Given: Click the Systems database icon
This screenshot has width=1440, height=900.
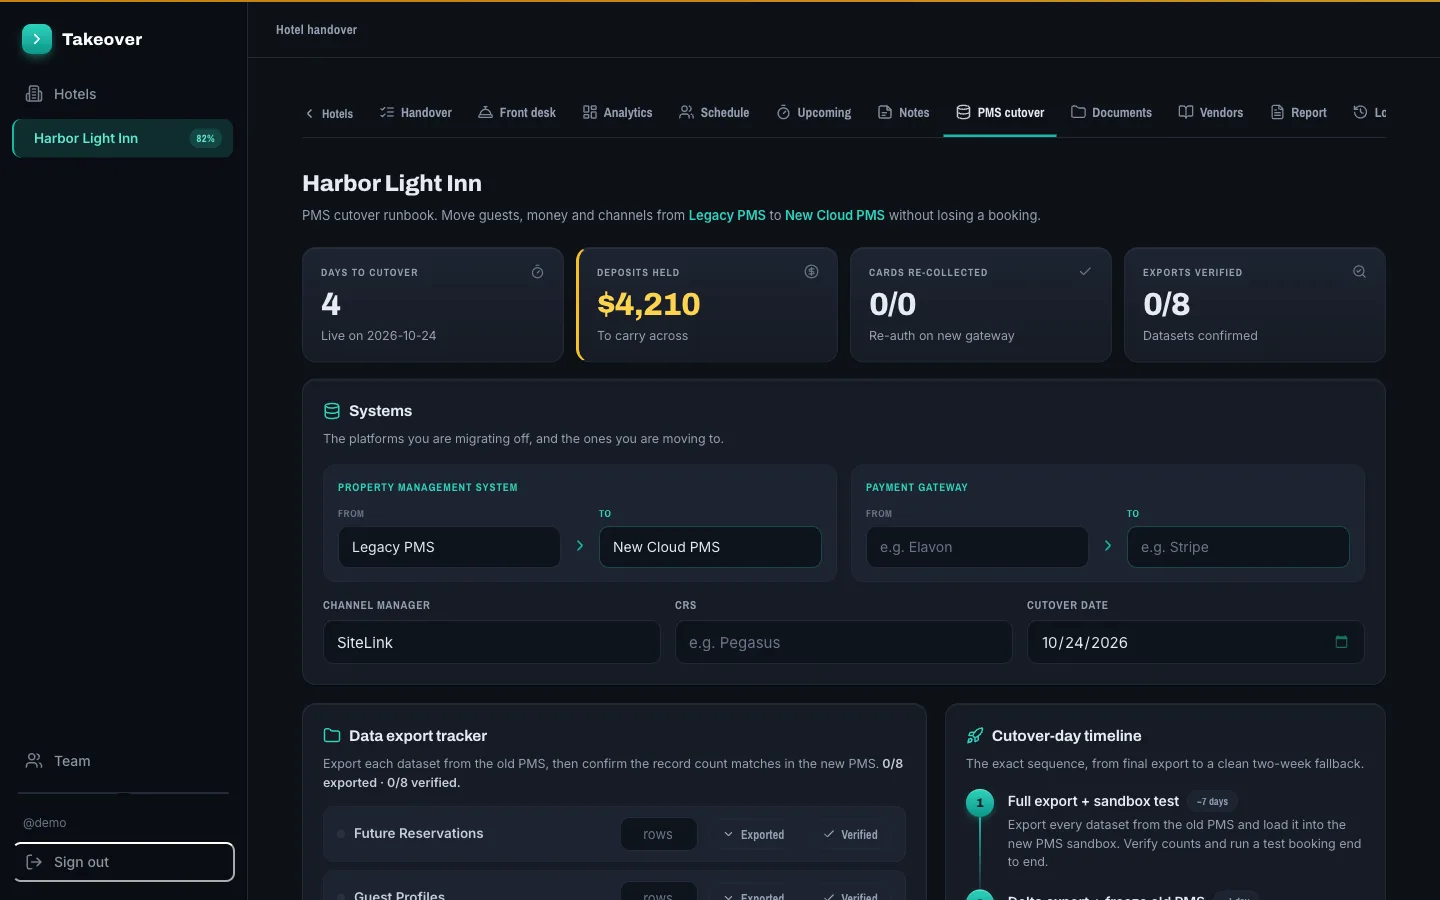Looking at the screenshot, I should [x=332, y=411].
